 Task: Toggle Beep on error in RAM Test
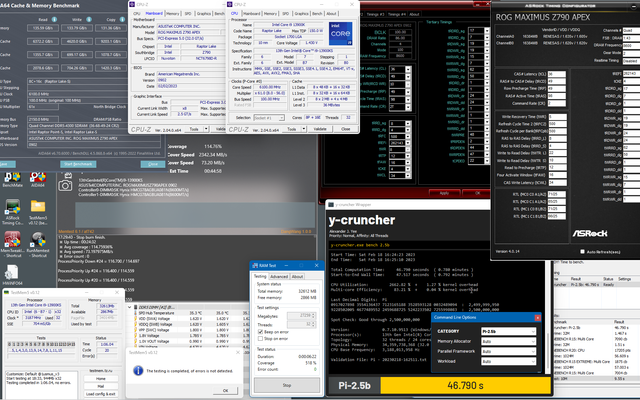(x=260, y=332)
